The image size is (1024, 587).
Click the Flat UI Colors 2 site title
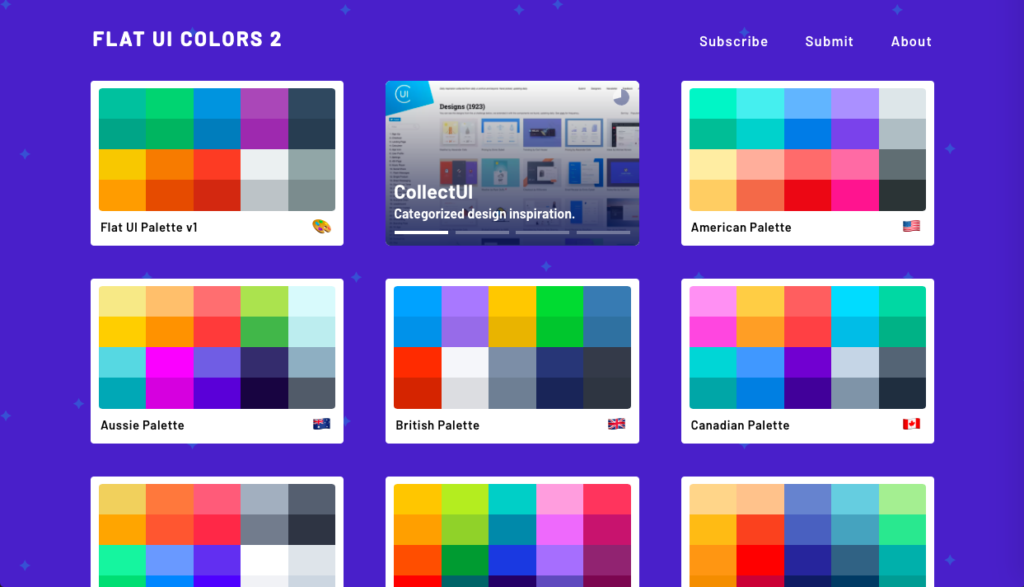[x=187, y=40]
